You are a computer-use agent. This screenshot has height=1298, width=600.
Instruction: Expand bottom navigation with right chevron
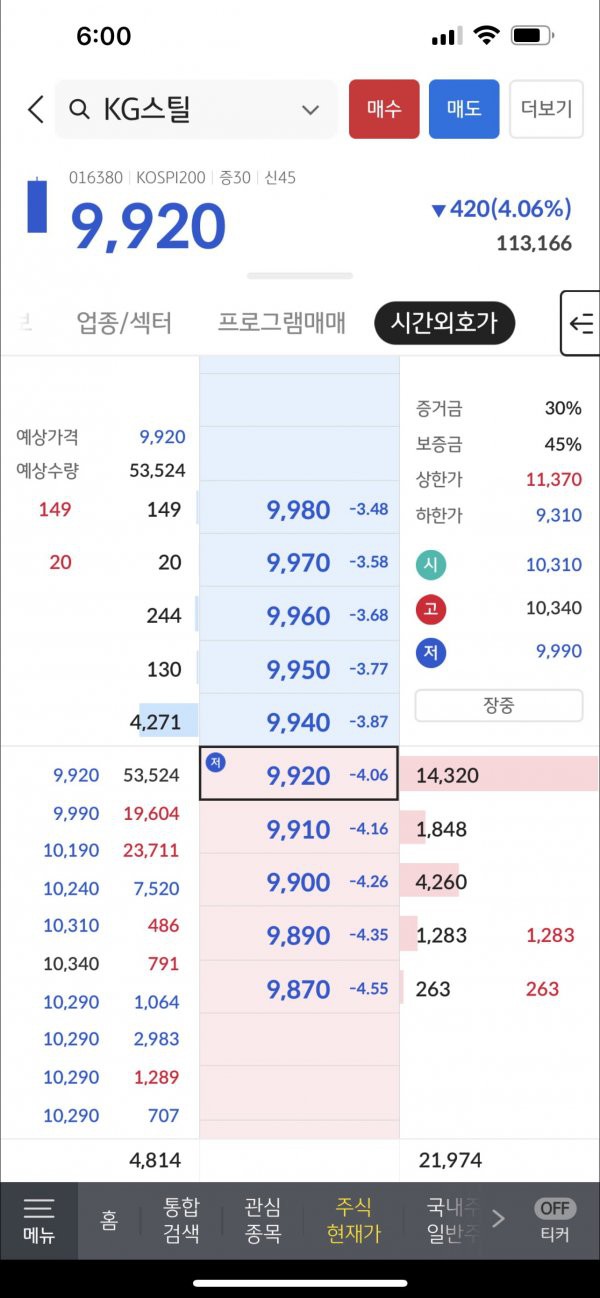[499, 1218]
